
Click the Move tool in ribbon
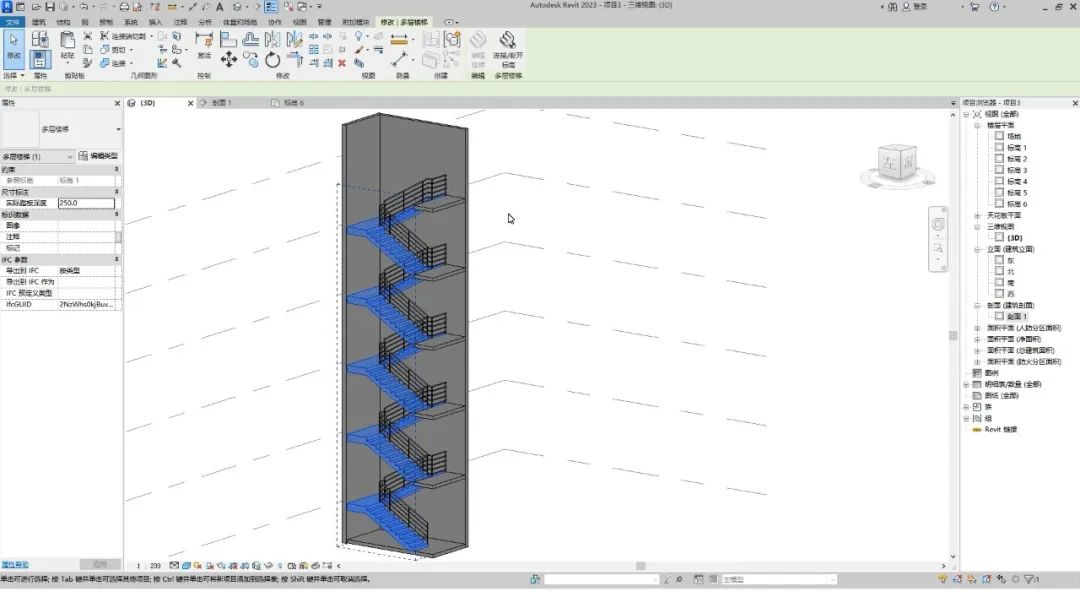coord(229,60)
